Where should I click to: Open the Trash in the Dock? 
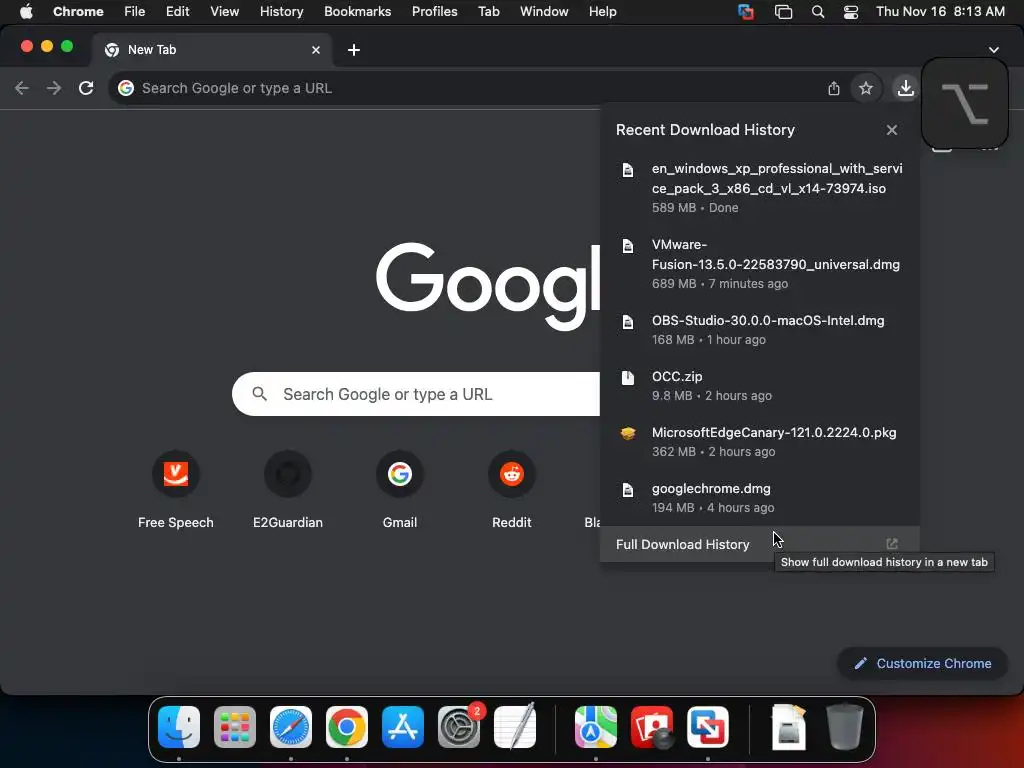[845, 726]
